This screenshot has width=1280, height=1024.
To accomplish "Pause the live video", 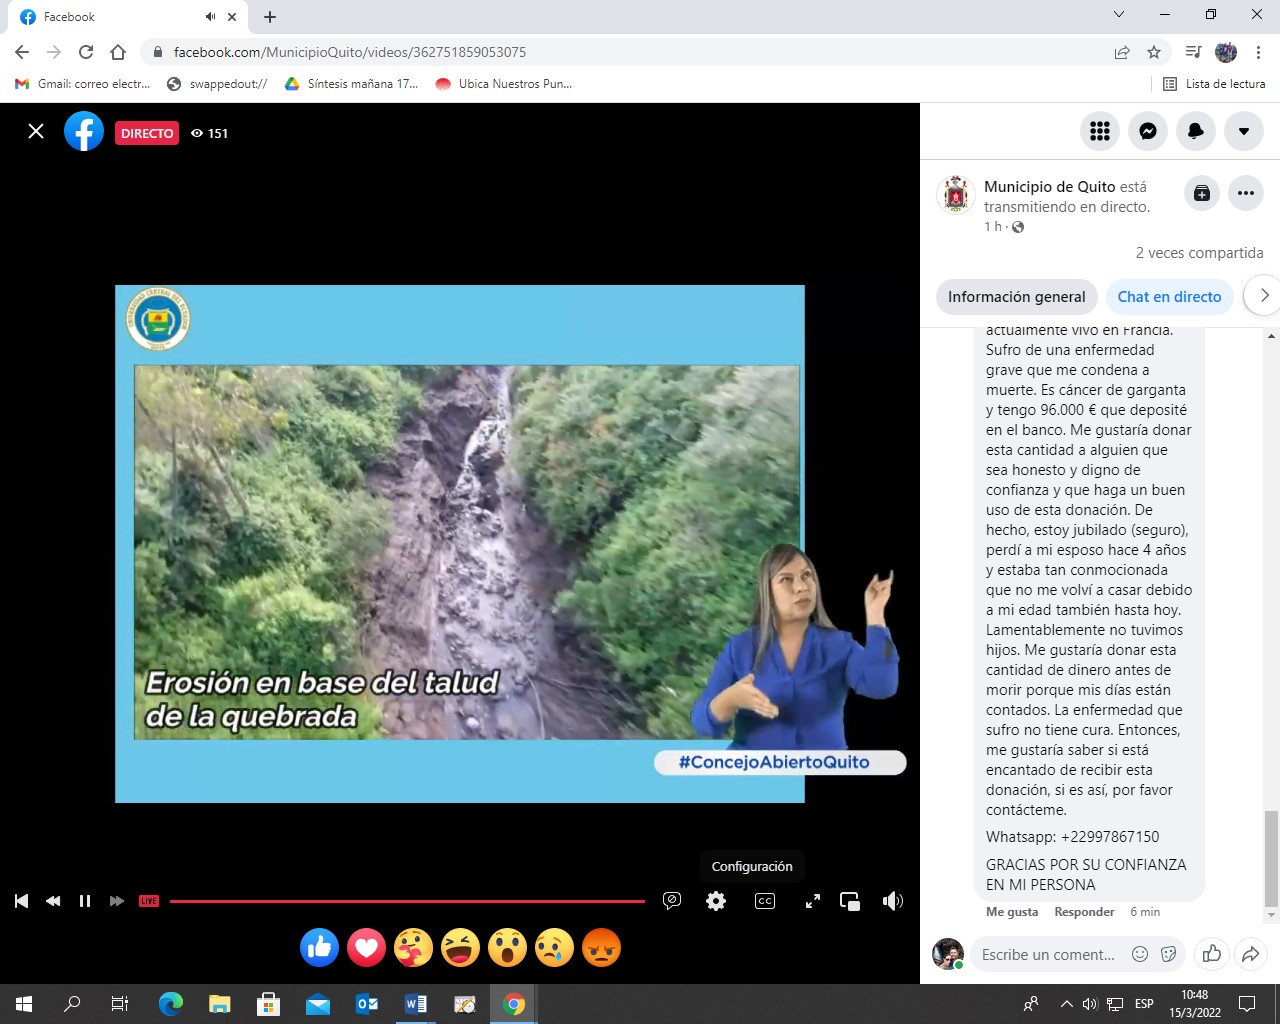I will pos(85,901).
